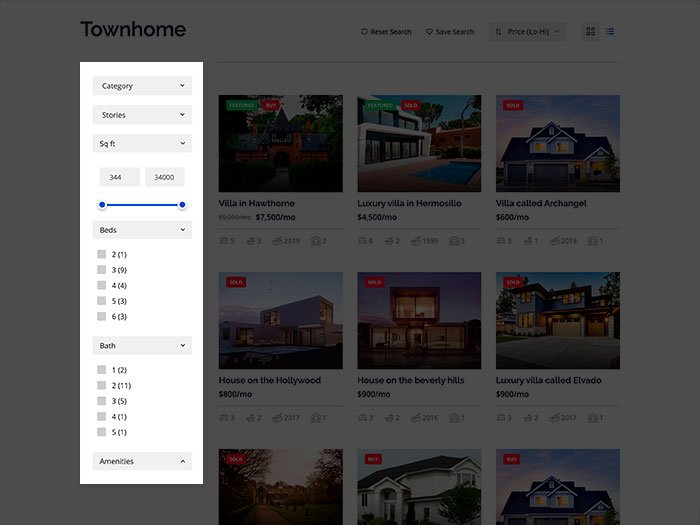Expand the Stories dropdown
This screenshot has width=700, height=525.
click(142, 115)
